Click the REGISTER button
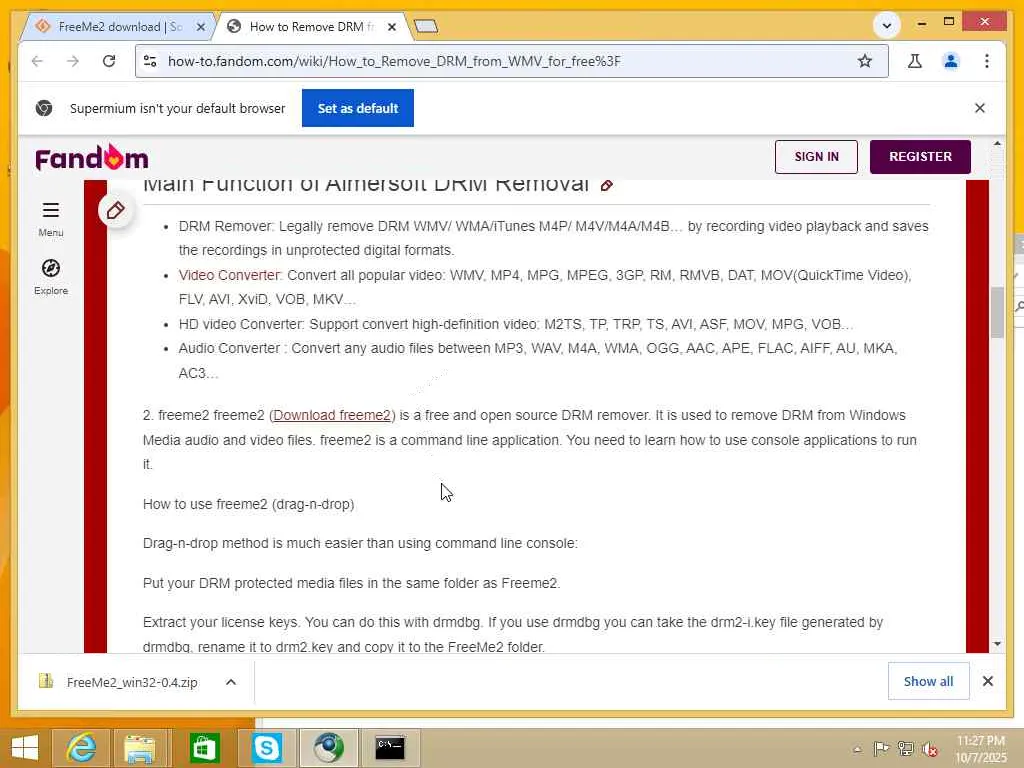This screenshot has height=768, width=1024. [920, 157]
